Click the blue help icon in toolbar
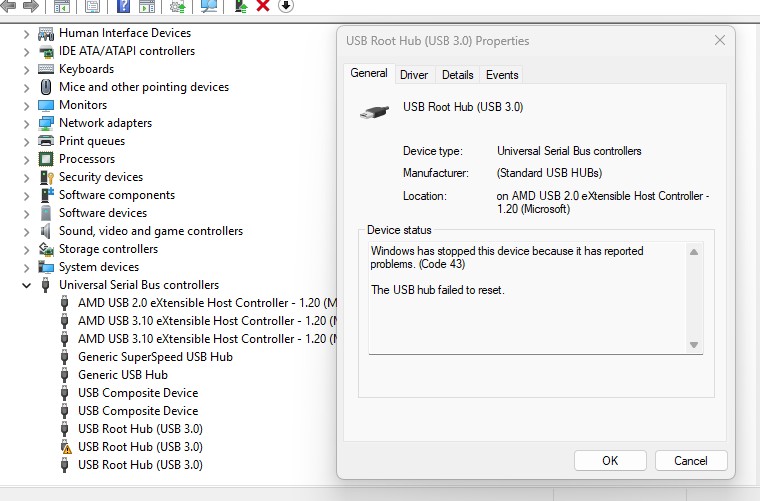 123,6
